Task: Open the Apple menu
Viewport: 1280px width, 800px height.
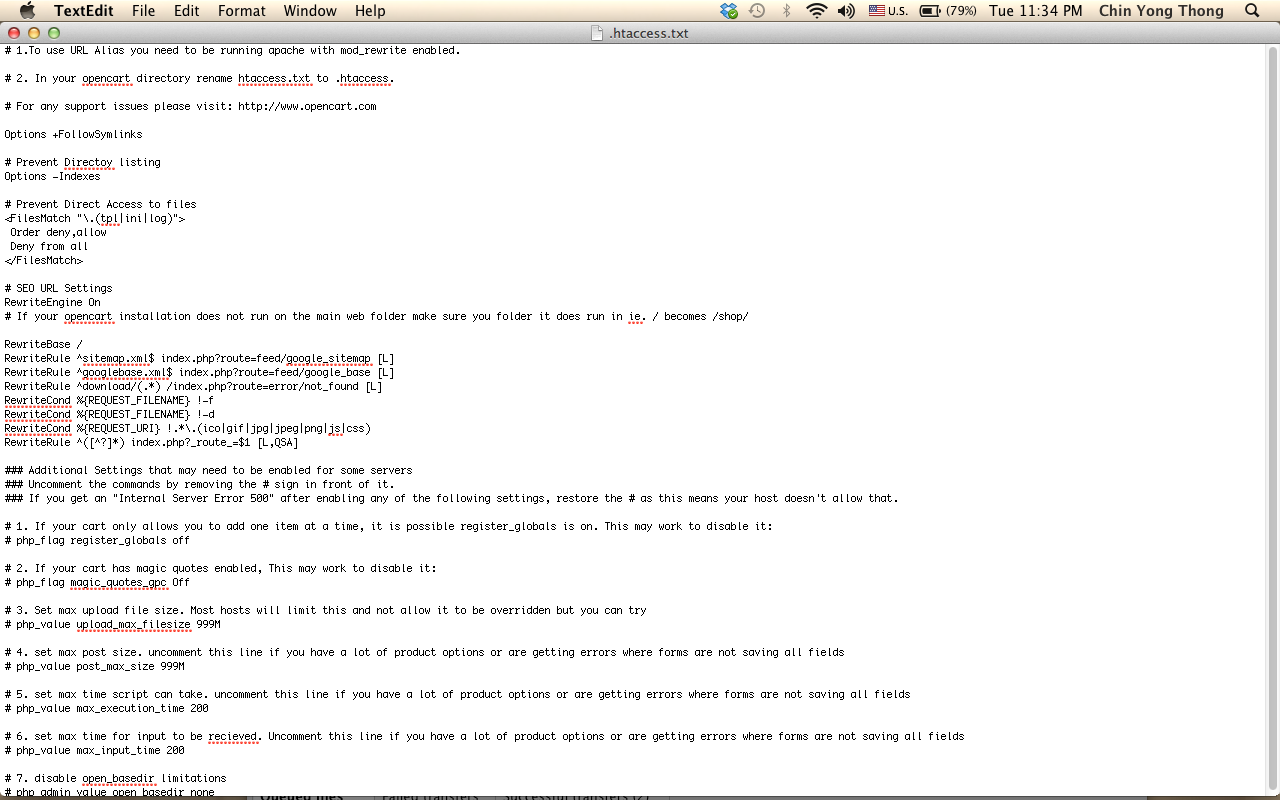Action: coord(27,11)
